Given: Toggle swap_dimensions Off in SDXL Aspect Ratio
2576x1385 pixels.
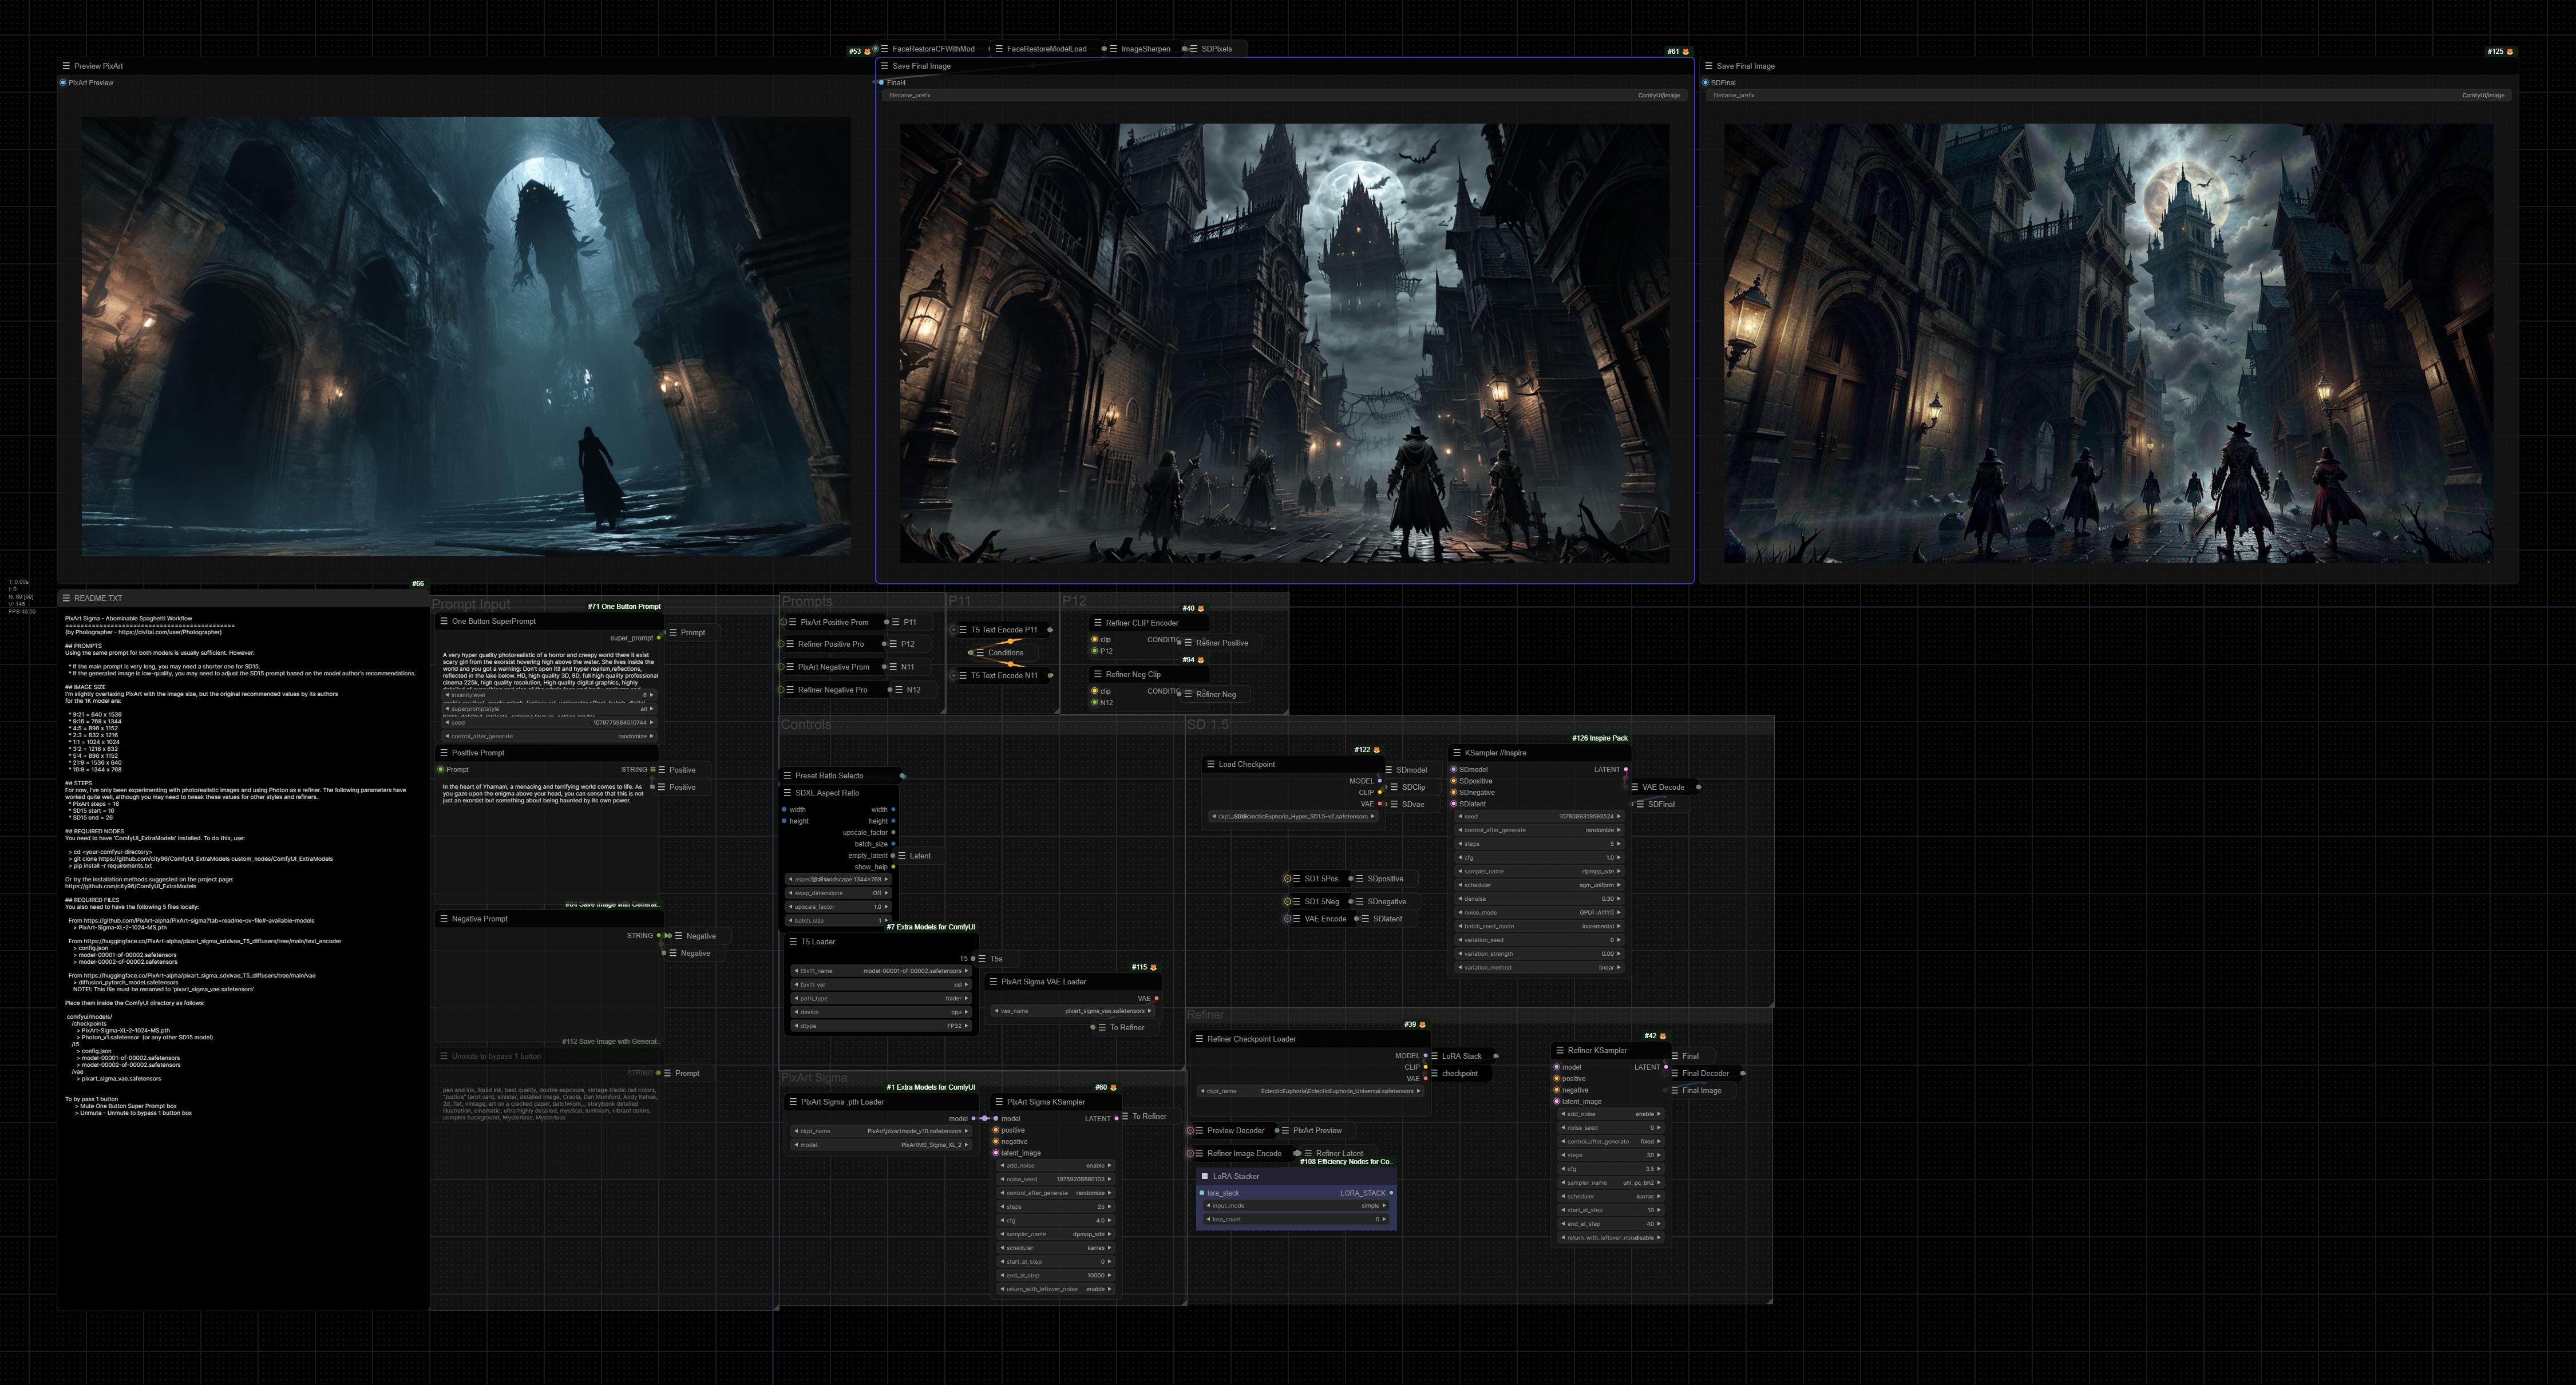Looking at the screenshot, I should pyautogui.click(x=838, y=894).
